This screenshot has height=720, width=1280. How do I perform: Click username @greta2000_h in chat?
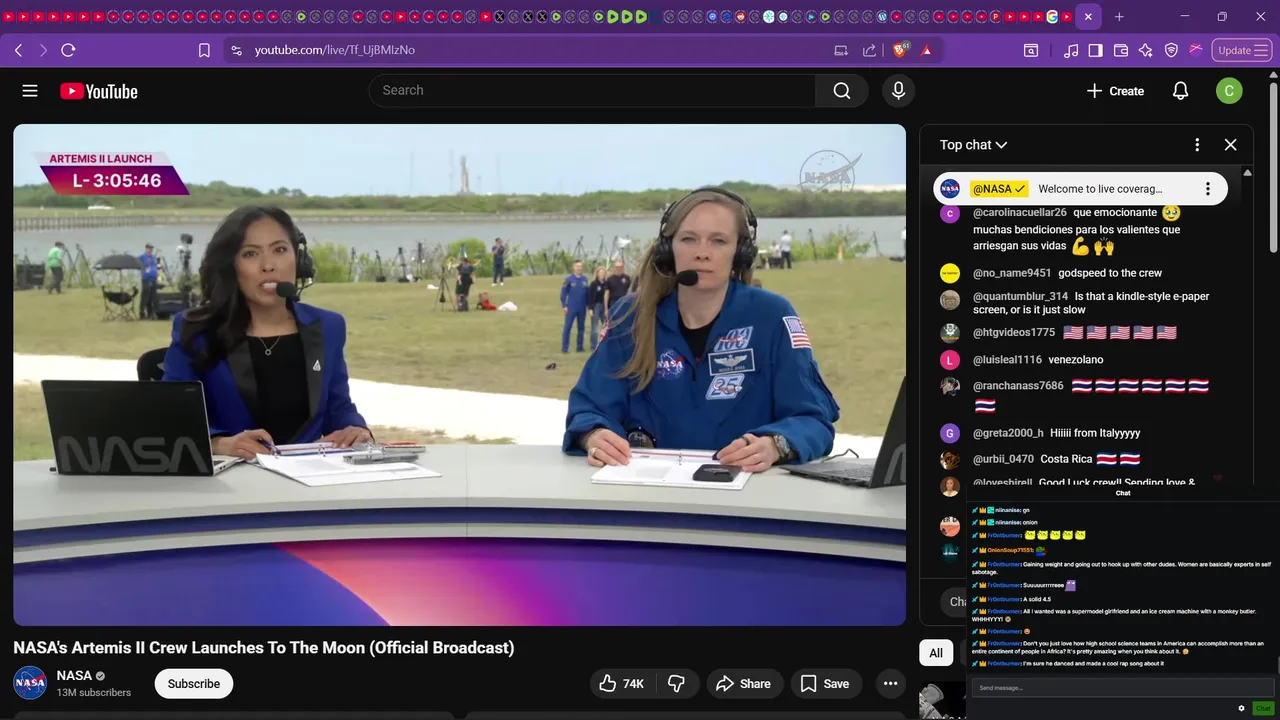pyautogui.click(x=1008, y=433)
